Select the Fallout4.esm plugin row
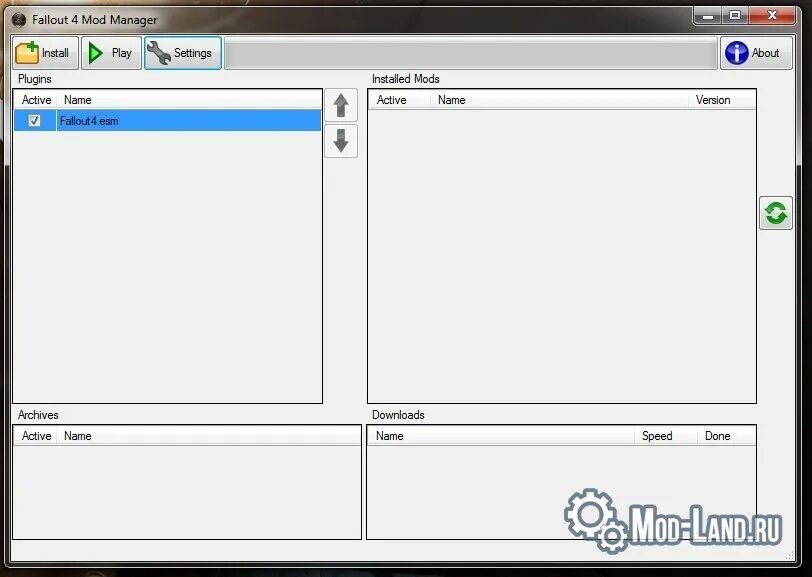812x577 pixels. coord(167,121)
